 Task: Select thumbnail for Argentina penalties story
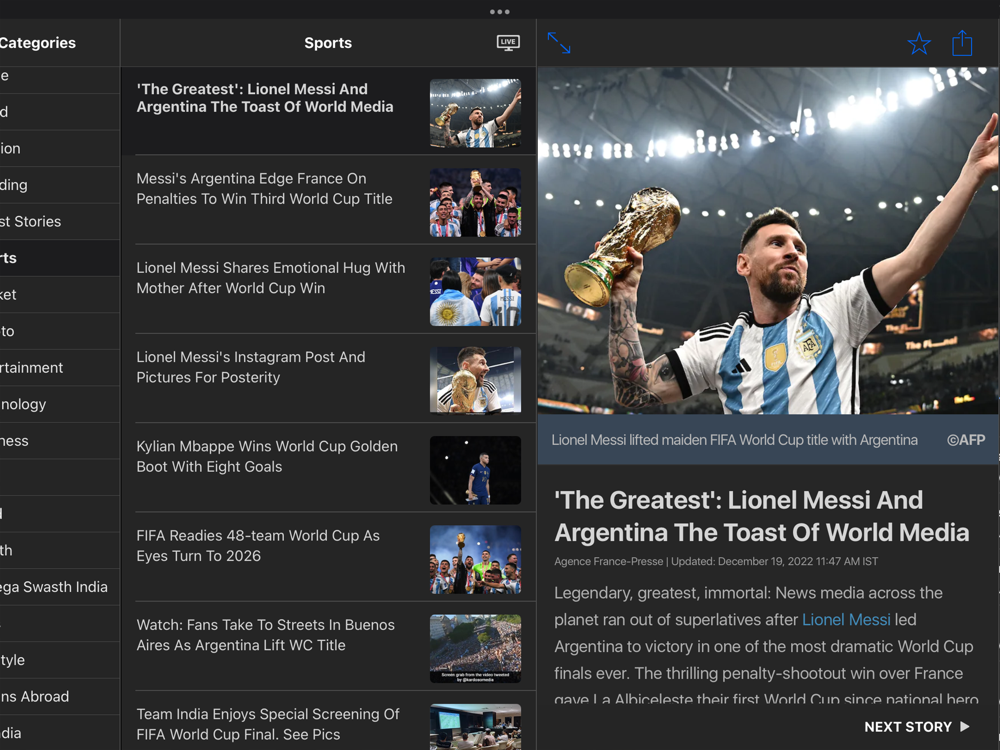click(x=475, y=203)
